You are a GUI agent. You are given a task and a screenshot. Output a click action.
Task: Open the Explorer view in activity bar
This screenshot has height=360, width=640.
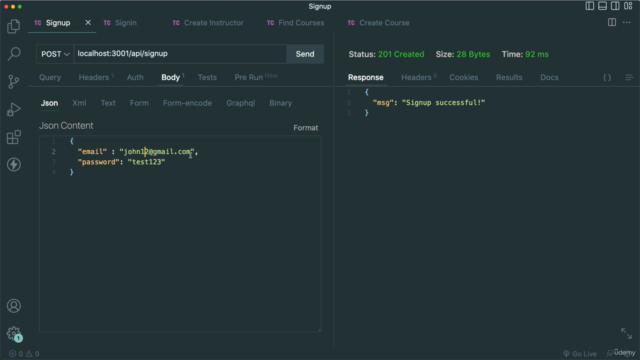coord(13,27)
